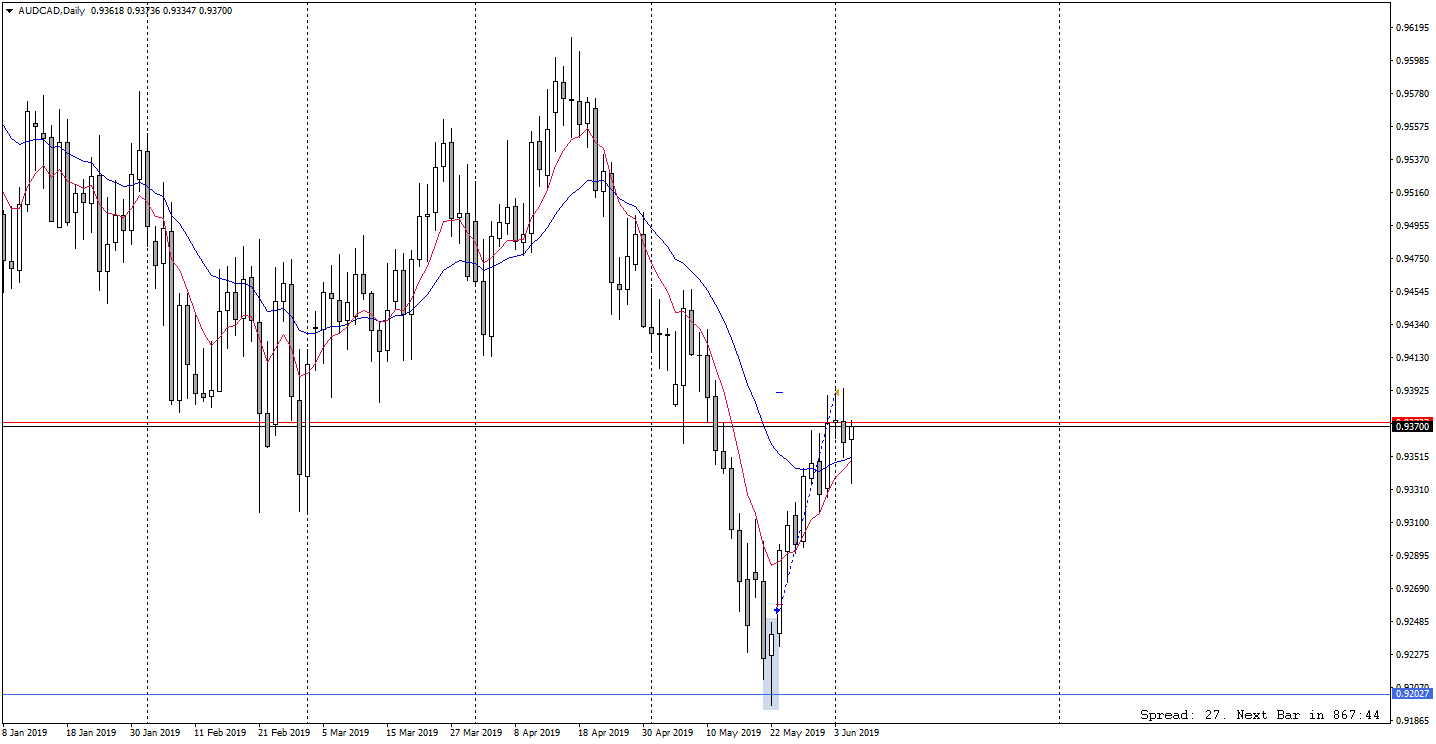1436x744 pixels.
Task: Click the 0.94750 price axis label
Action: click(1412, 258)
